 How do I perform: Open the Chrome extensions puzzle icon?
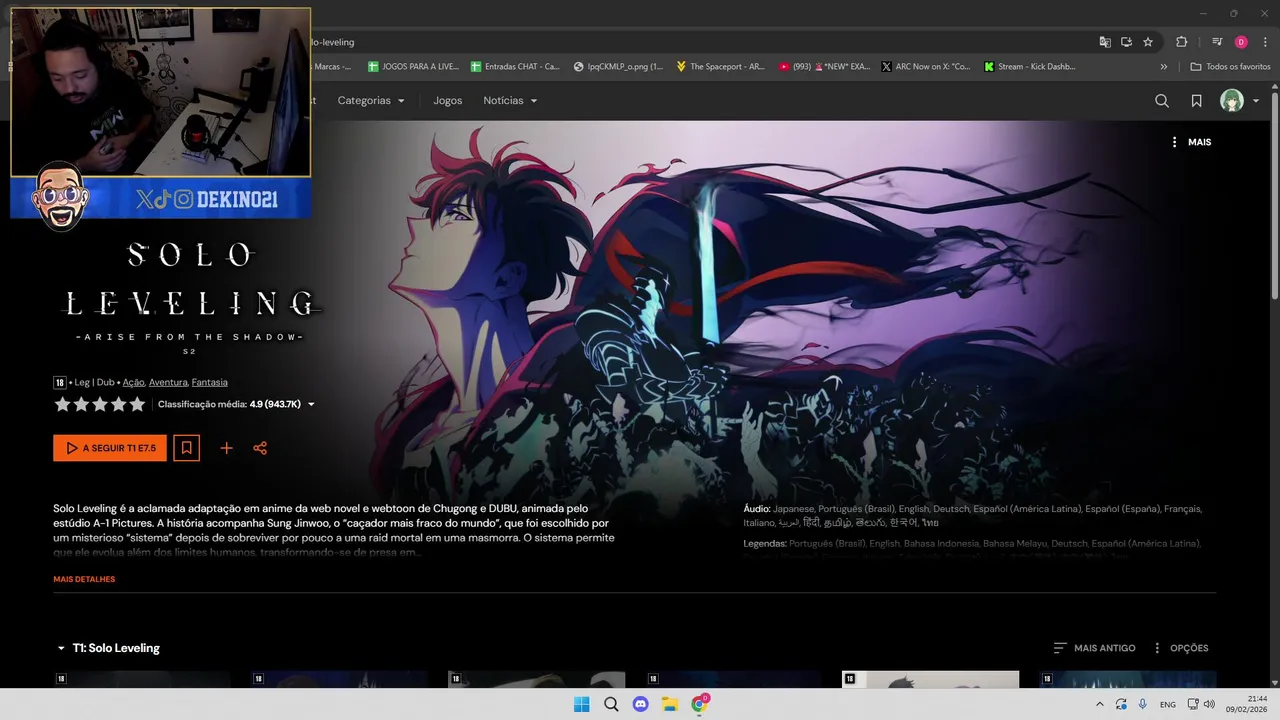[x=1181, y=42]
